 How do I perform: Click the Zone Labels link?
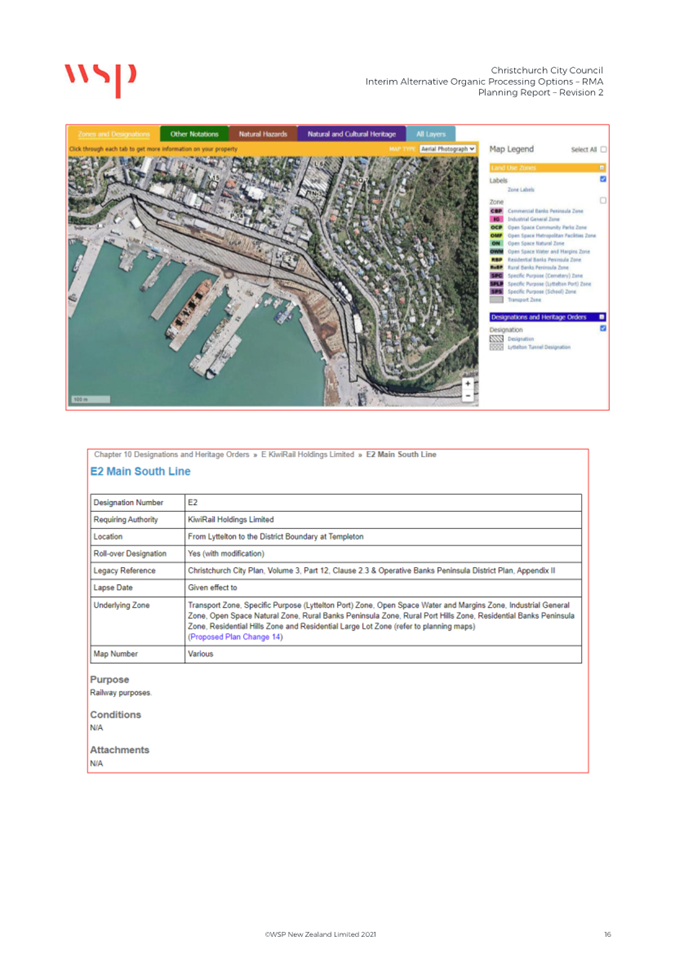521,190
